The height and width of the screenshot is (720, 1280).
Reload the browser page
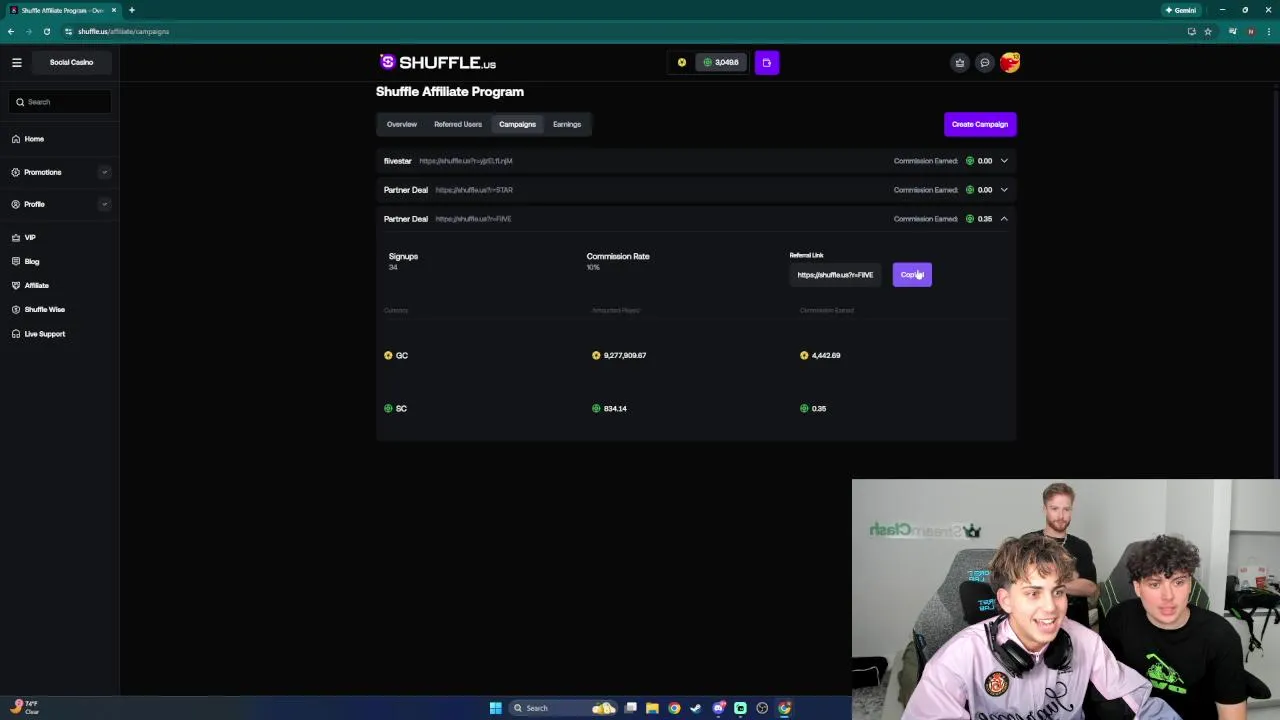(x=47, y=31)
